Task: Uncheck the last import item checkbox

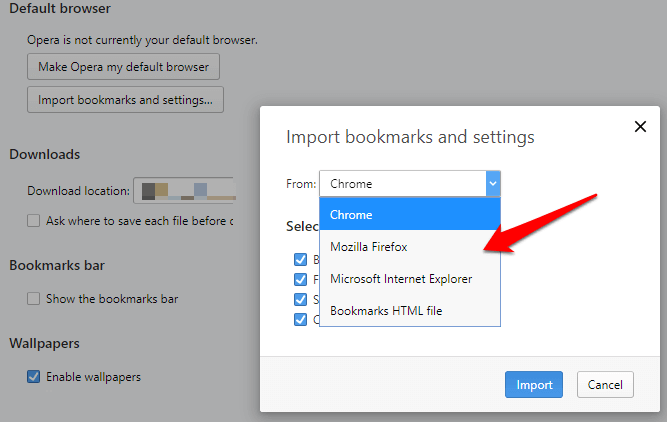Action: pyautogui.click(x=300, y=319)
